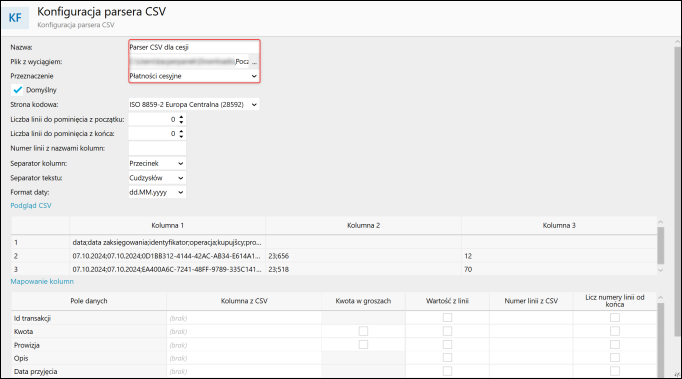Click the Kwota w groszach column header
This screenshot has height=379, width=682.
pos(363,301)
